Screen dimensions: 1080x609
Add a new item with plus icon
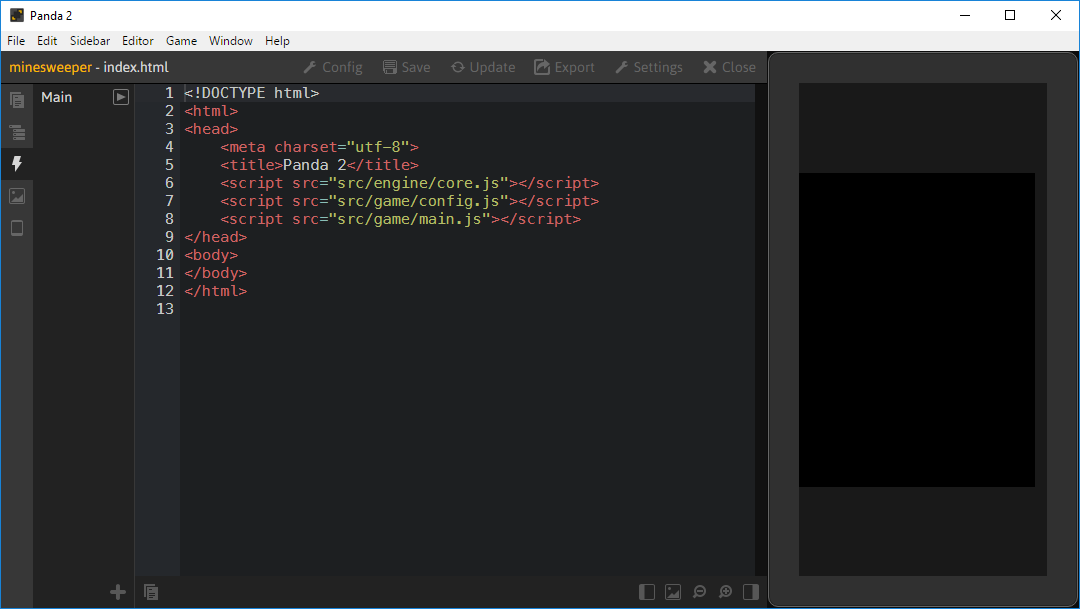pos(118,592)
